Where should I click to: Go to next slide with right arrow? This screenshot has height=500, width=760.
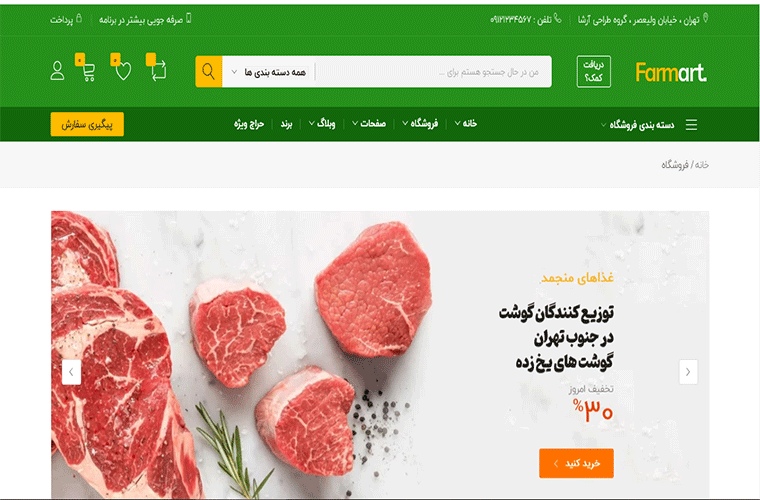[688, 372]
